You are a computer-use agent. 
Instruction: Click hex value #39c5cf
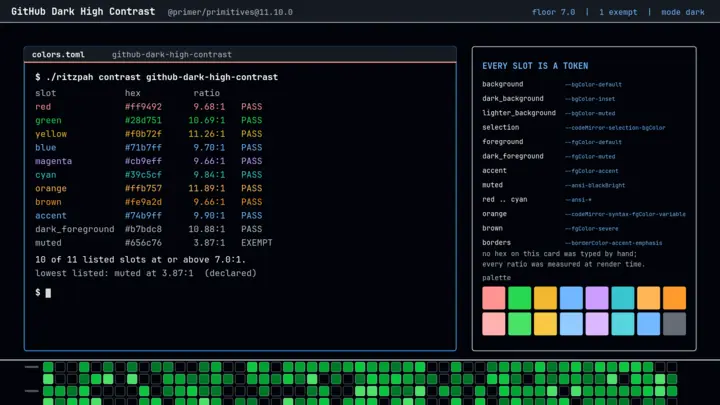tap(143, 175)
